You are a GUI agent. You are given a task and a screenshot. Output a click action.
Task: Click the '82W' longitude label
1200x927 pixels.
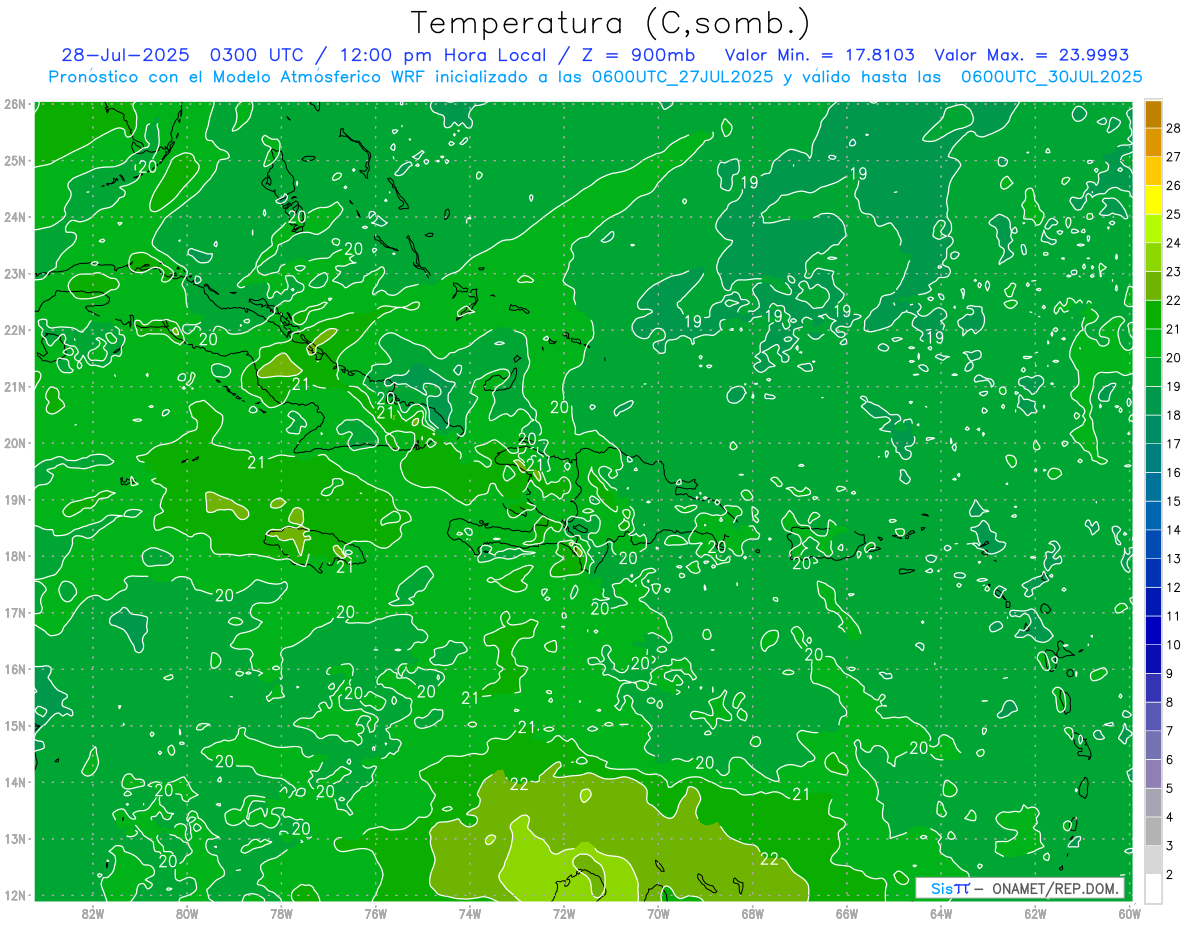93,913
